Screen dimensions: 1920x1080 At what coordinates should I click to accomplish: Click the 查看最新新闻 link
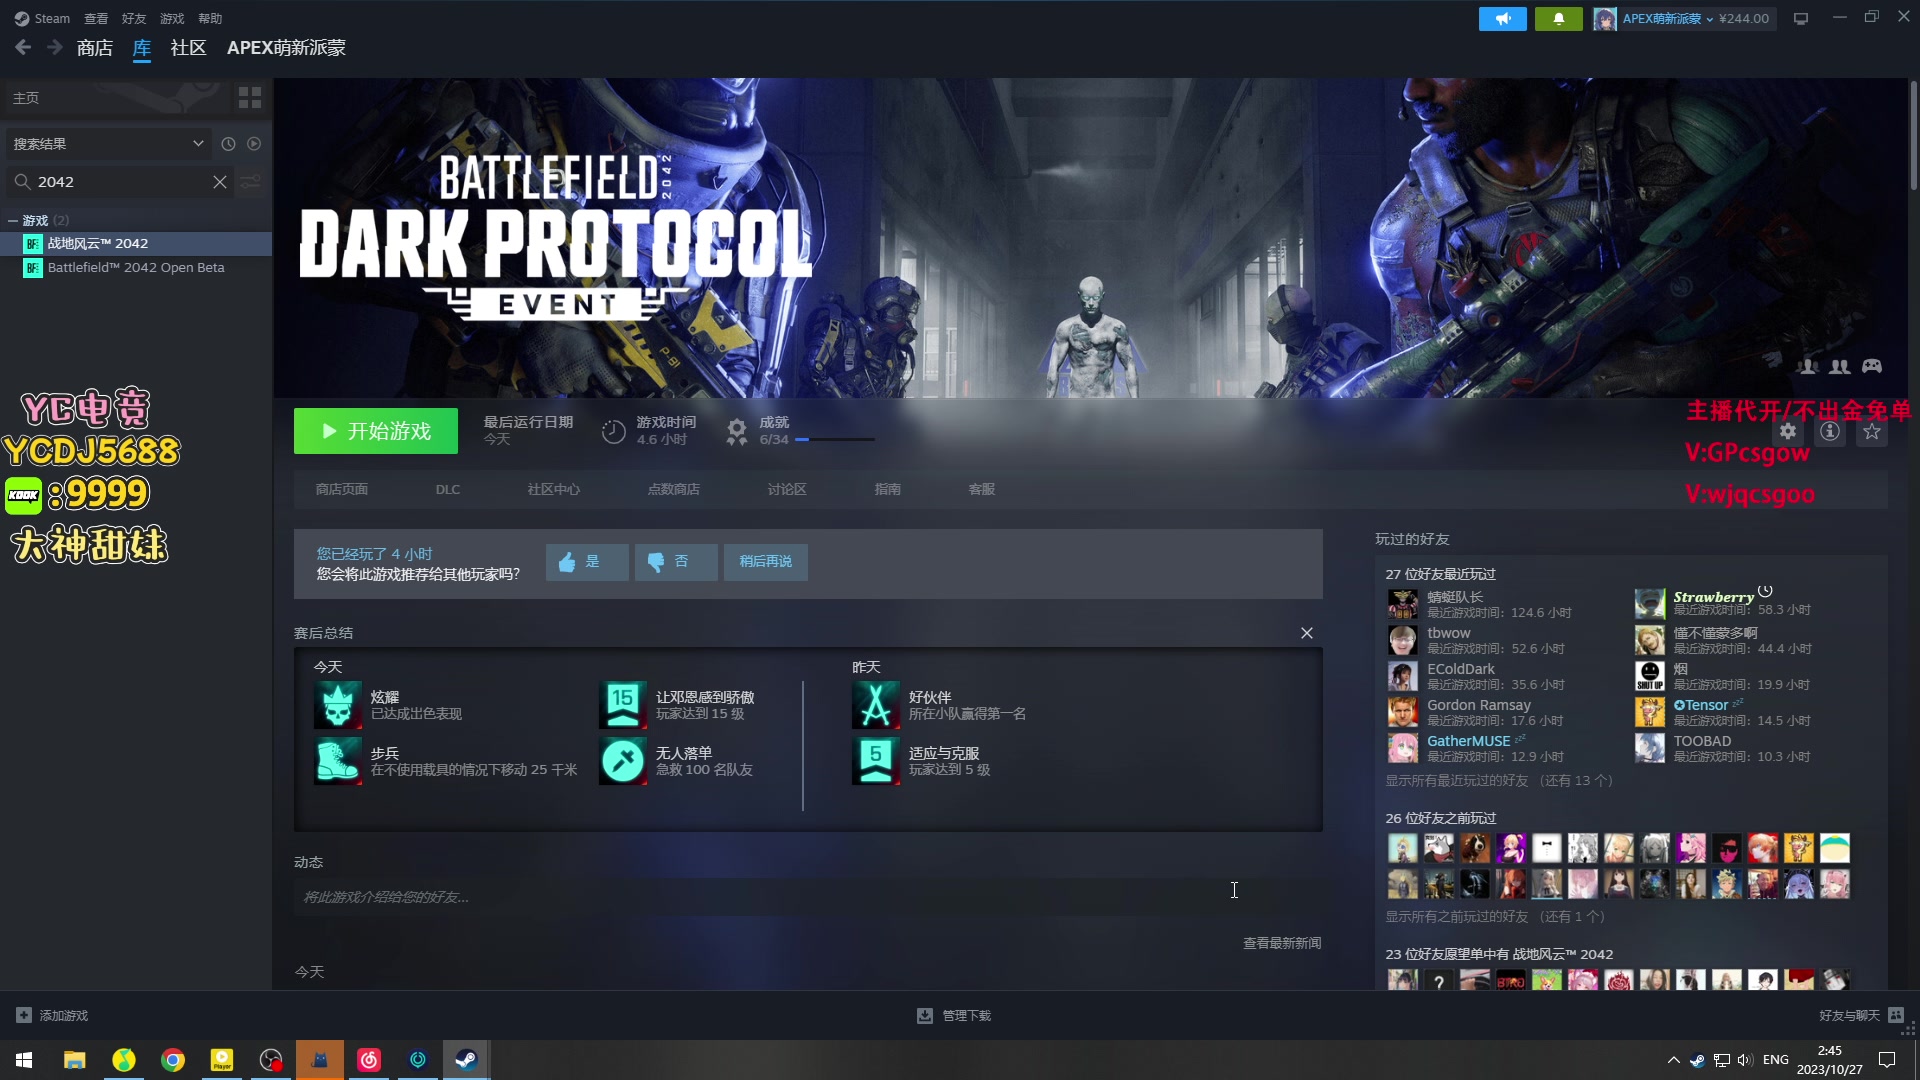point(1281,943)
